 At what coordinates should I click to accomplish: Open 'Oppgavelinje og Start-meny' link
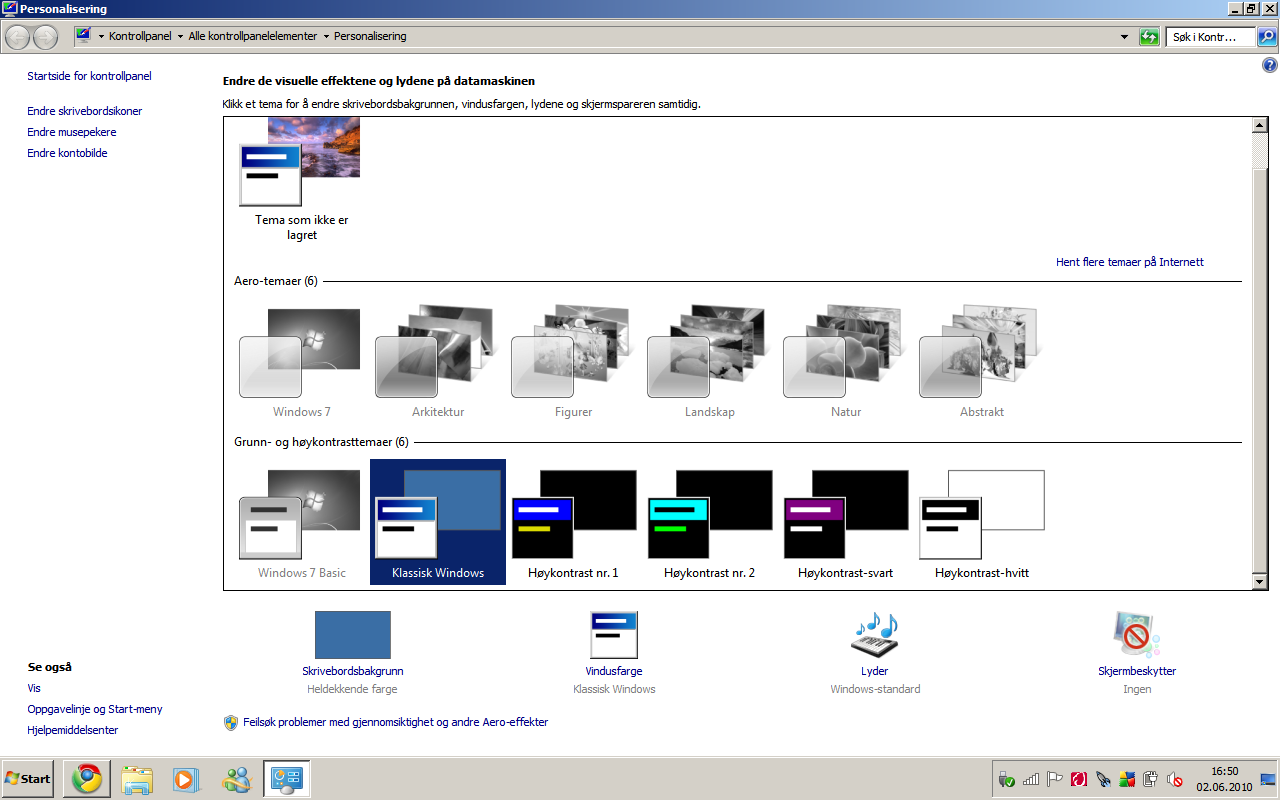pos(95,709)
